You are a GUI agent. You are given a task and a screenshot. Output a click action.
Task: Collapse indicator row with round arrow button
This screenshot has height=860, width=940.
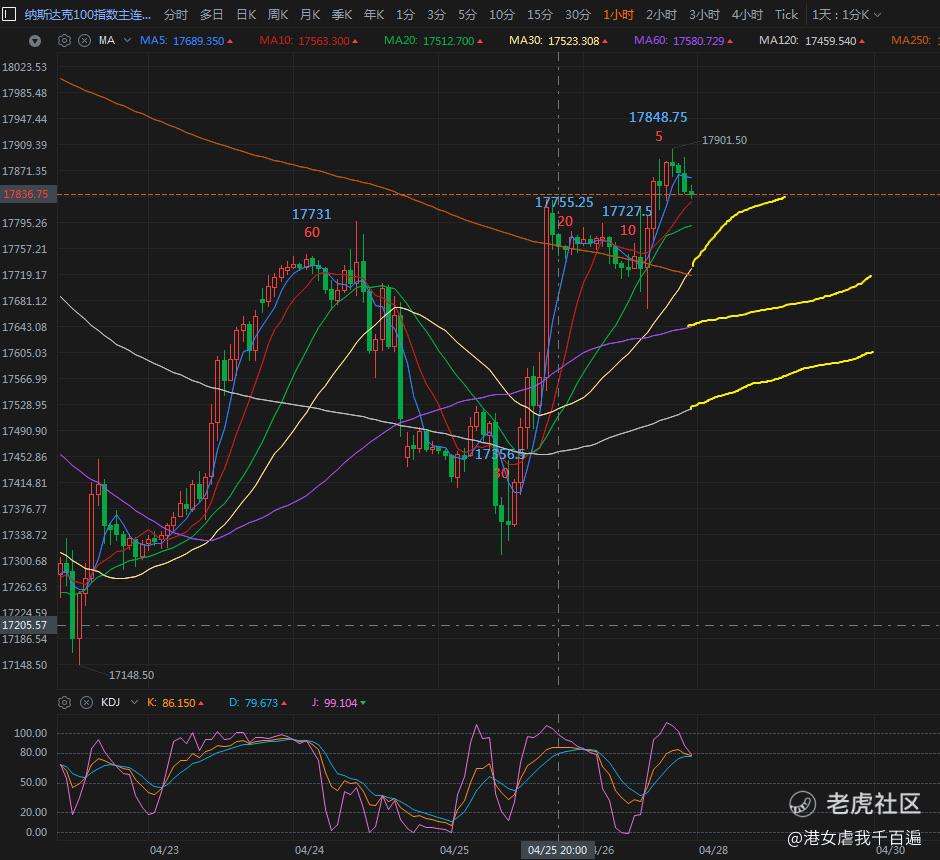point(35,41)
